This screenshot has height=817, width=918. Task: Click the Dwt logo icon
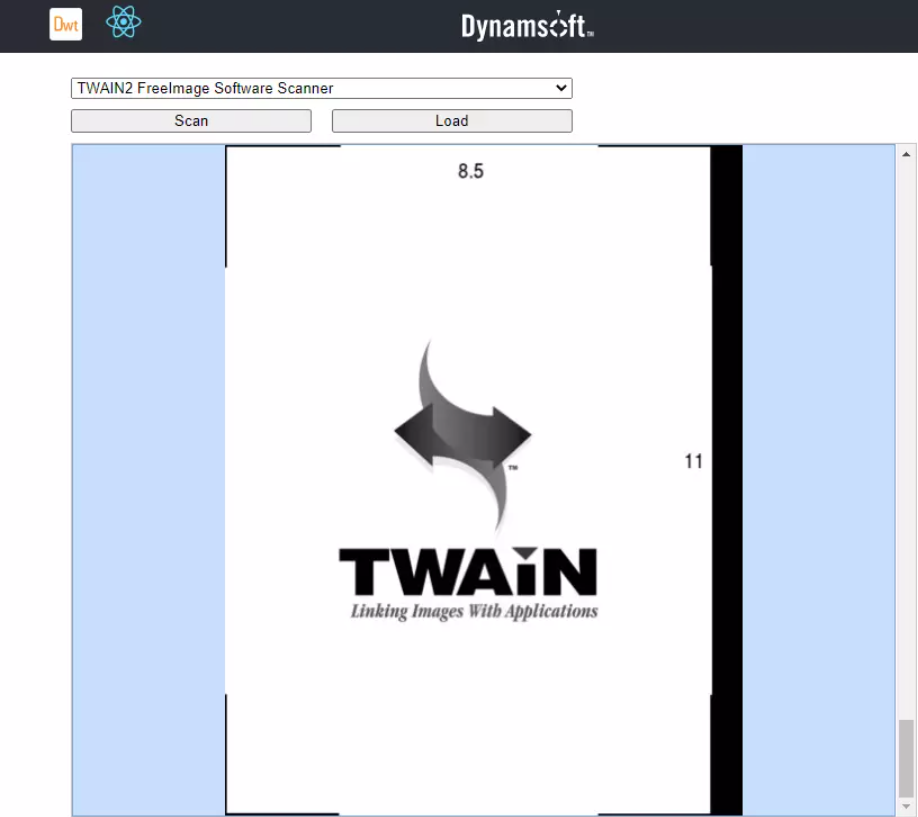66,24
